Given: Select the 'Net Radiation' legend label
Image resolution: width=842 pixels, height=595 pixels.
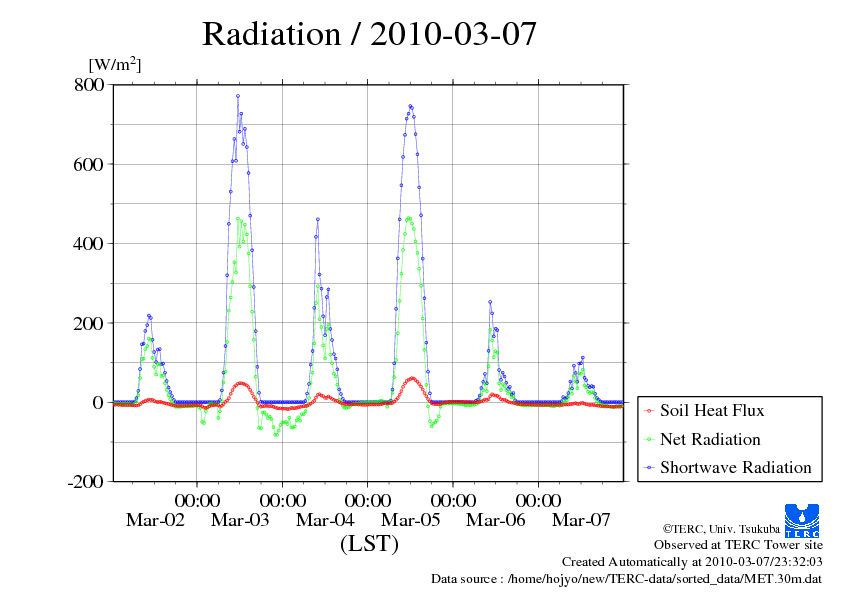Looking at the screenshot, I should pos(710,439).
